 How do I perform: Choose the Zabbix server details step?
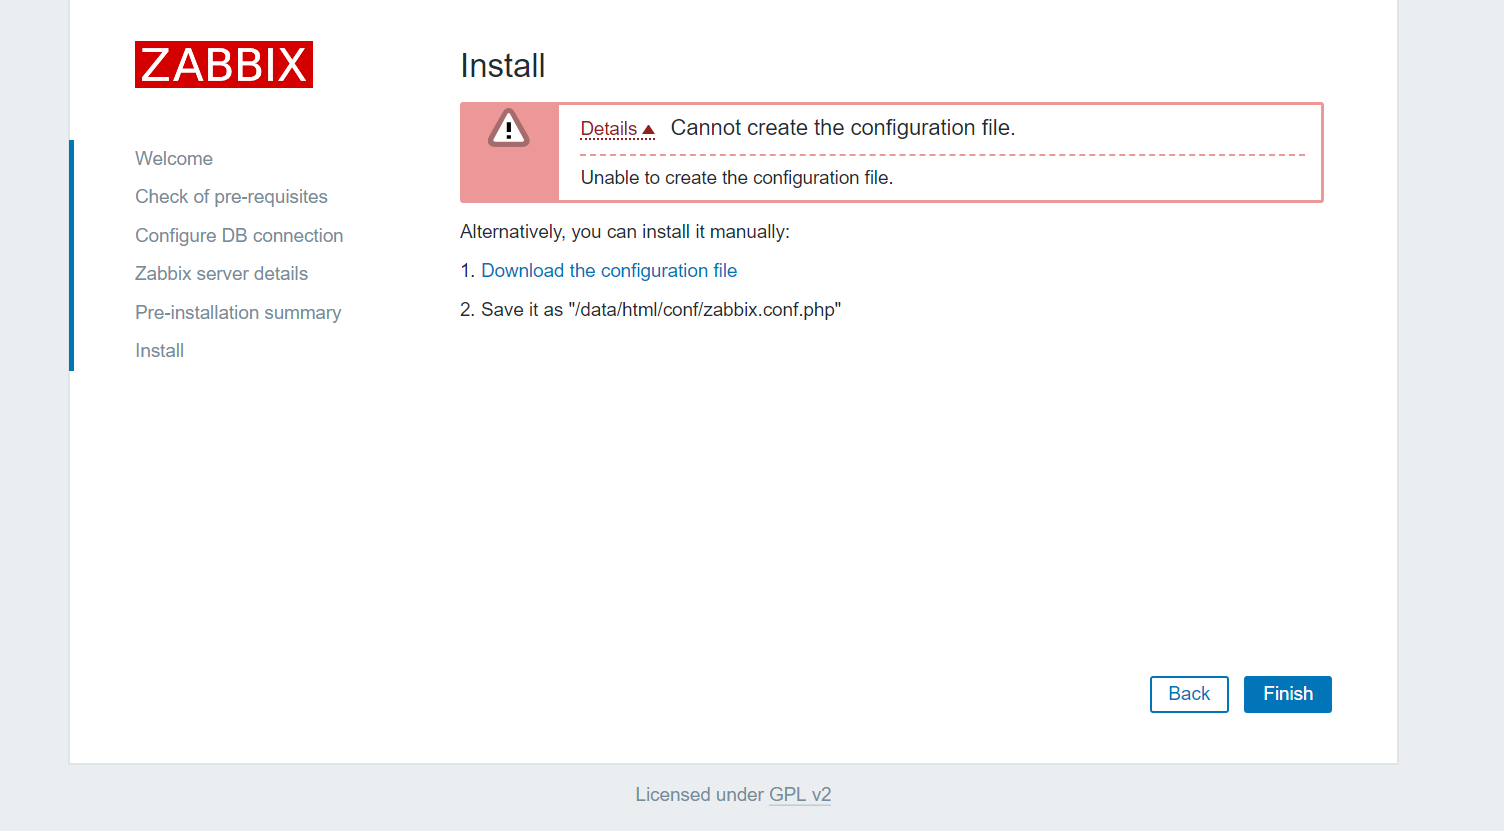[x=221, y=274]
